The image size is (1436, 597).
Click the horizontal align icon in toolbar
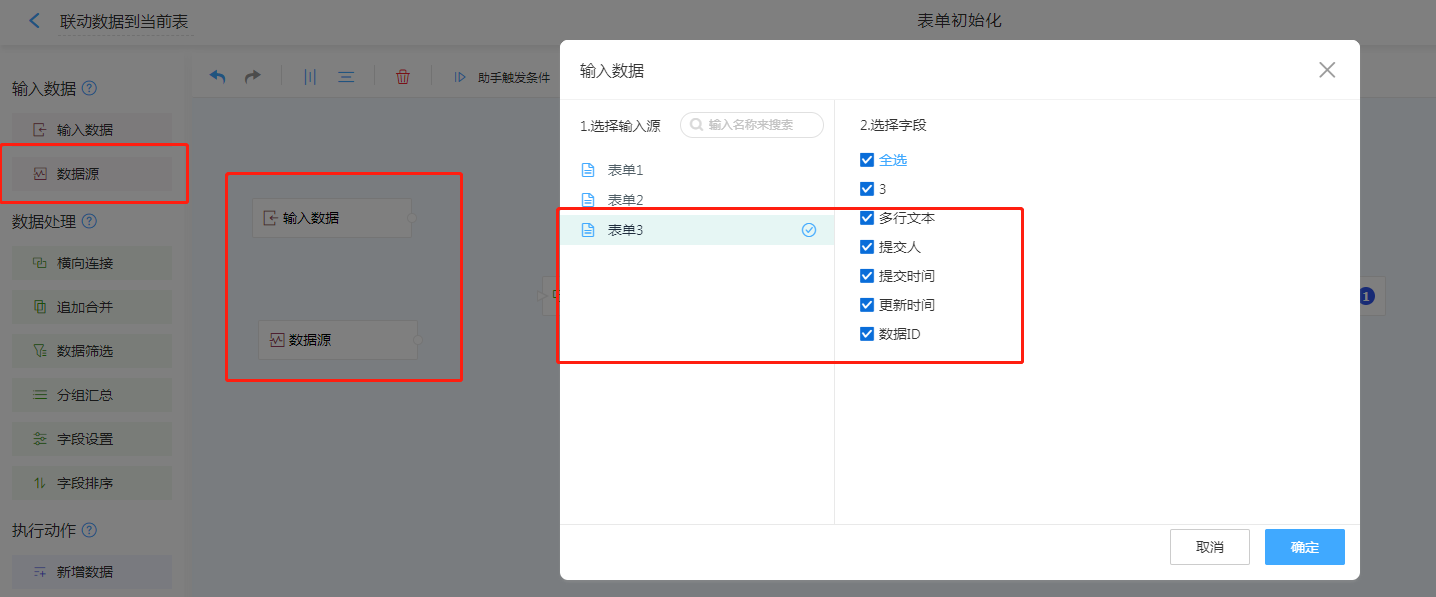[346, 77]
